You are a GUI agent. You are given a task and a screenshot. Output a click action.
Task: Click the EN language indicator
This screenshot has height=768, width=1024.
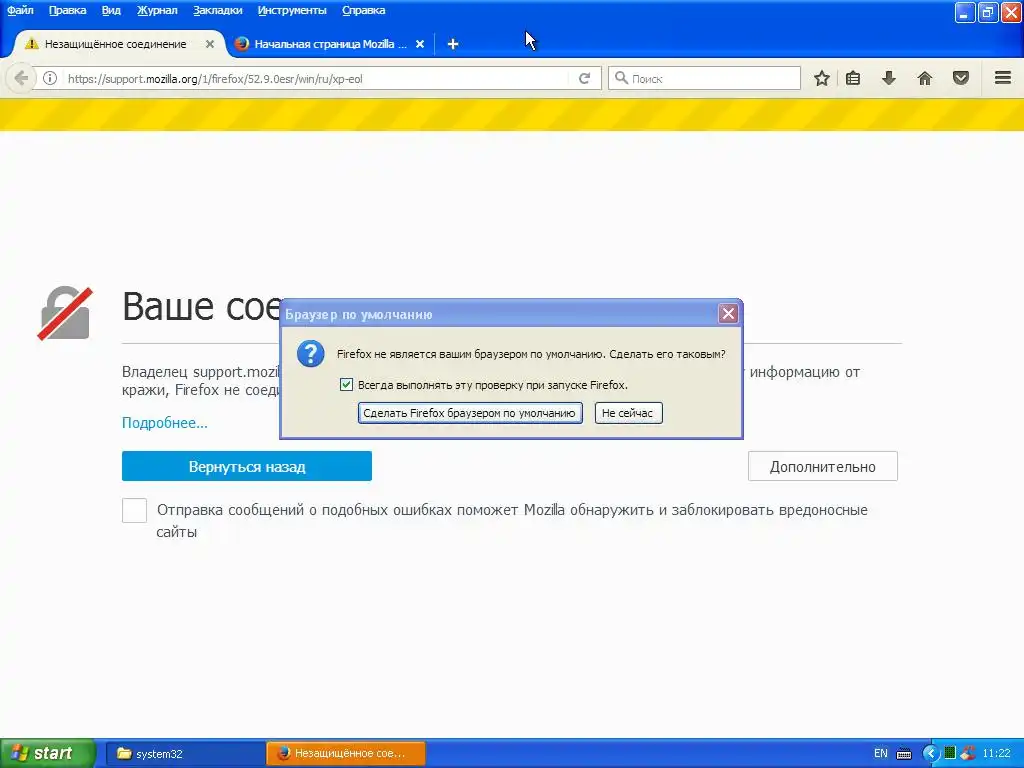coord(880,754)
